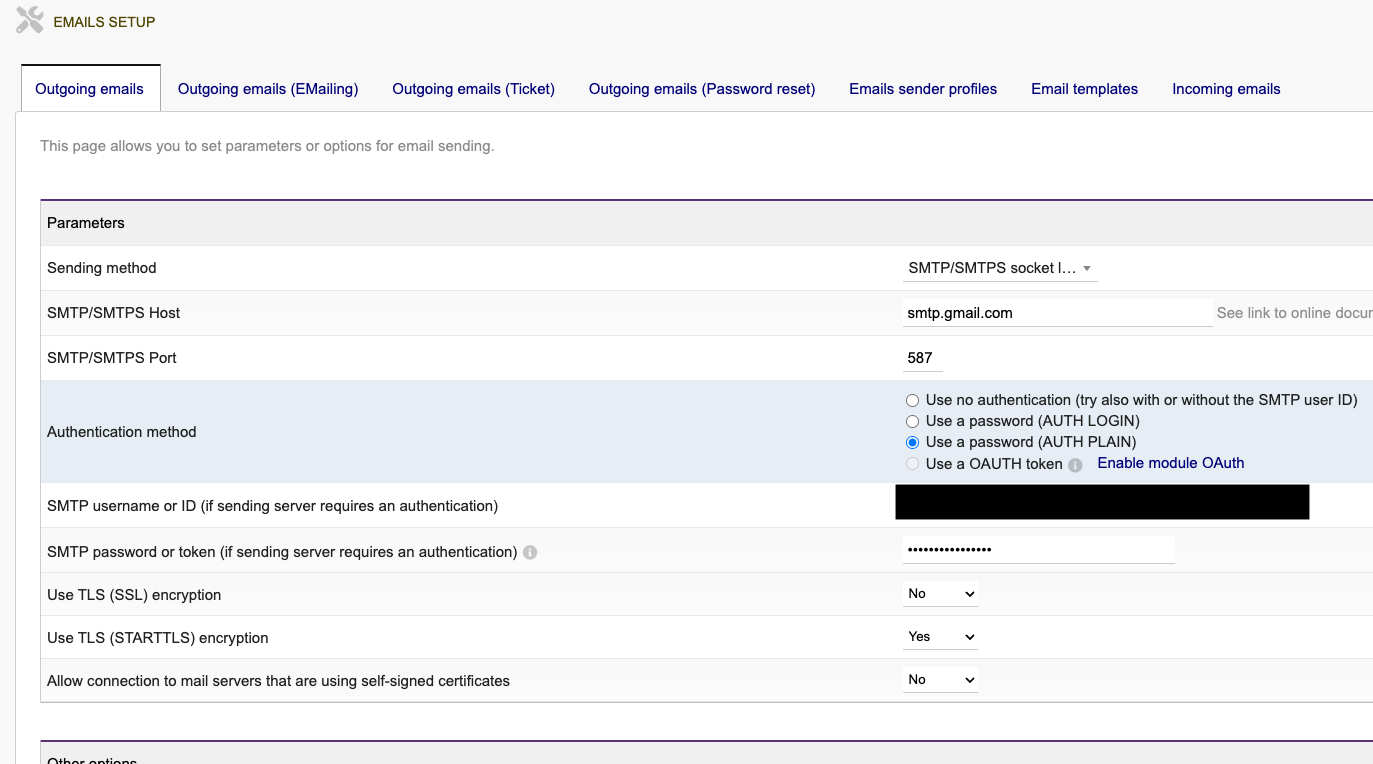Click the Emails Setup wrench icon
The height and width of the screenshot is (764, 1373).
pyautogui.click(x=30, y=20)
